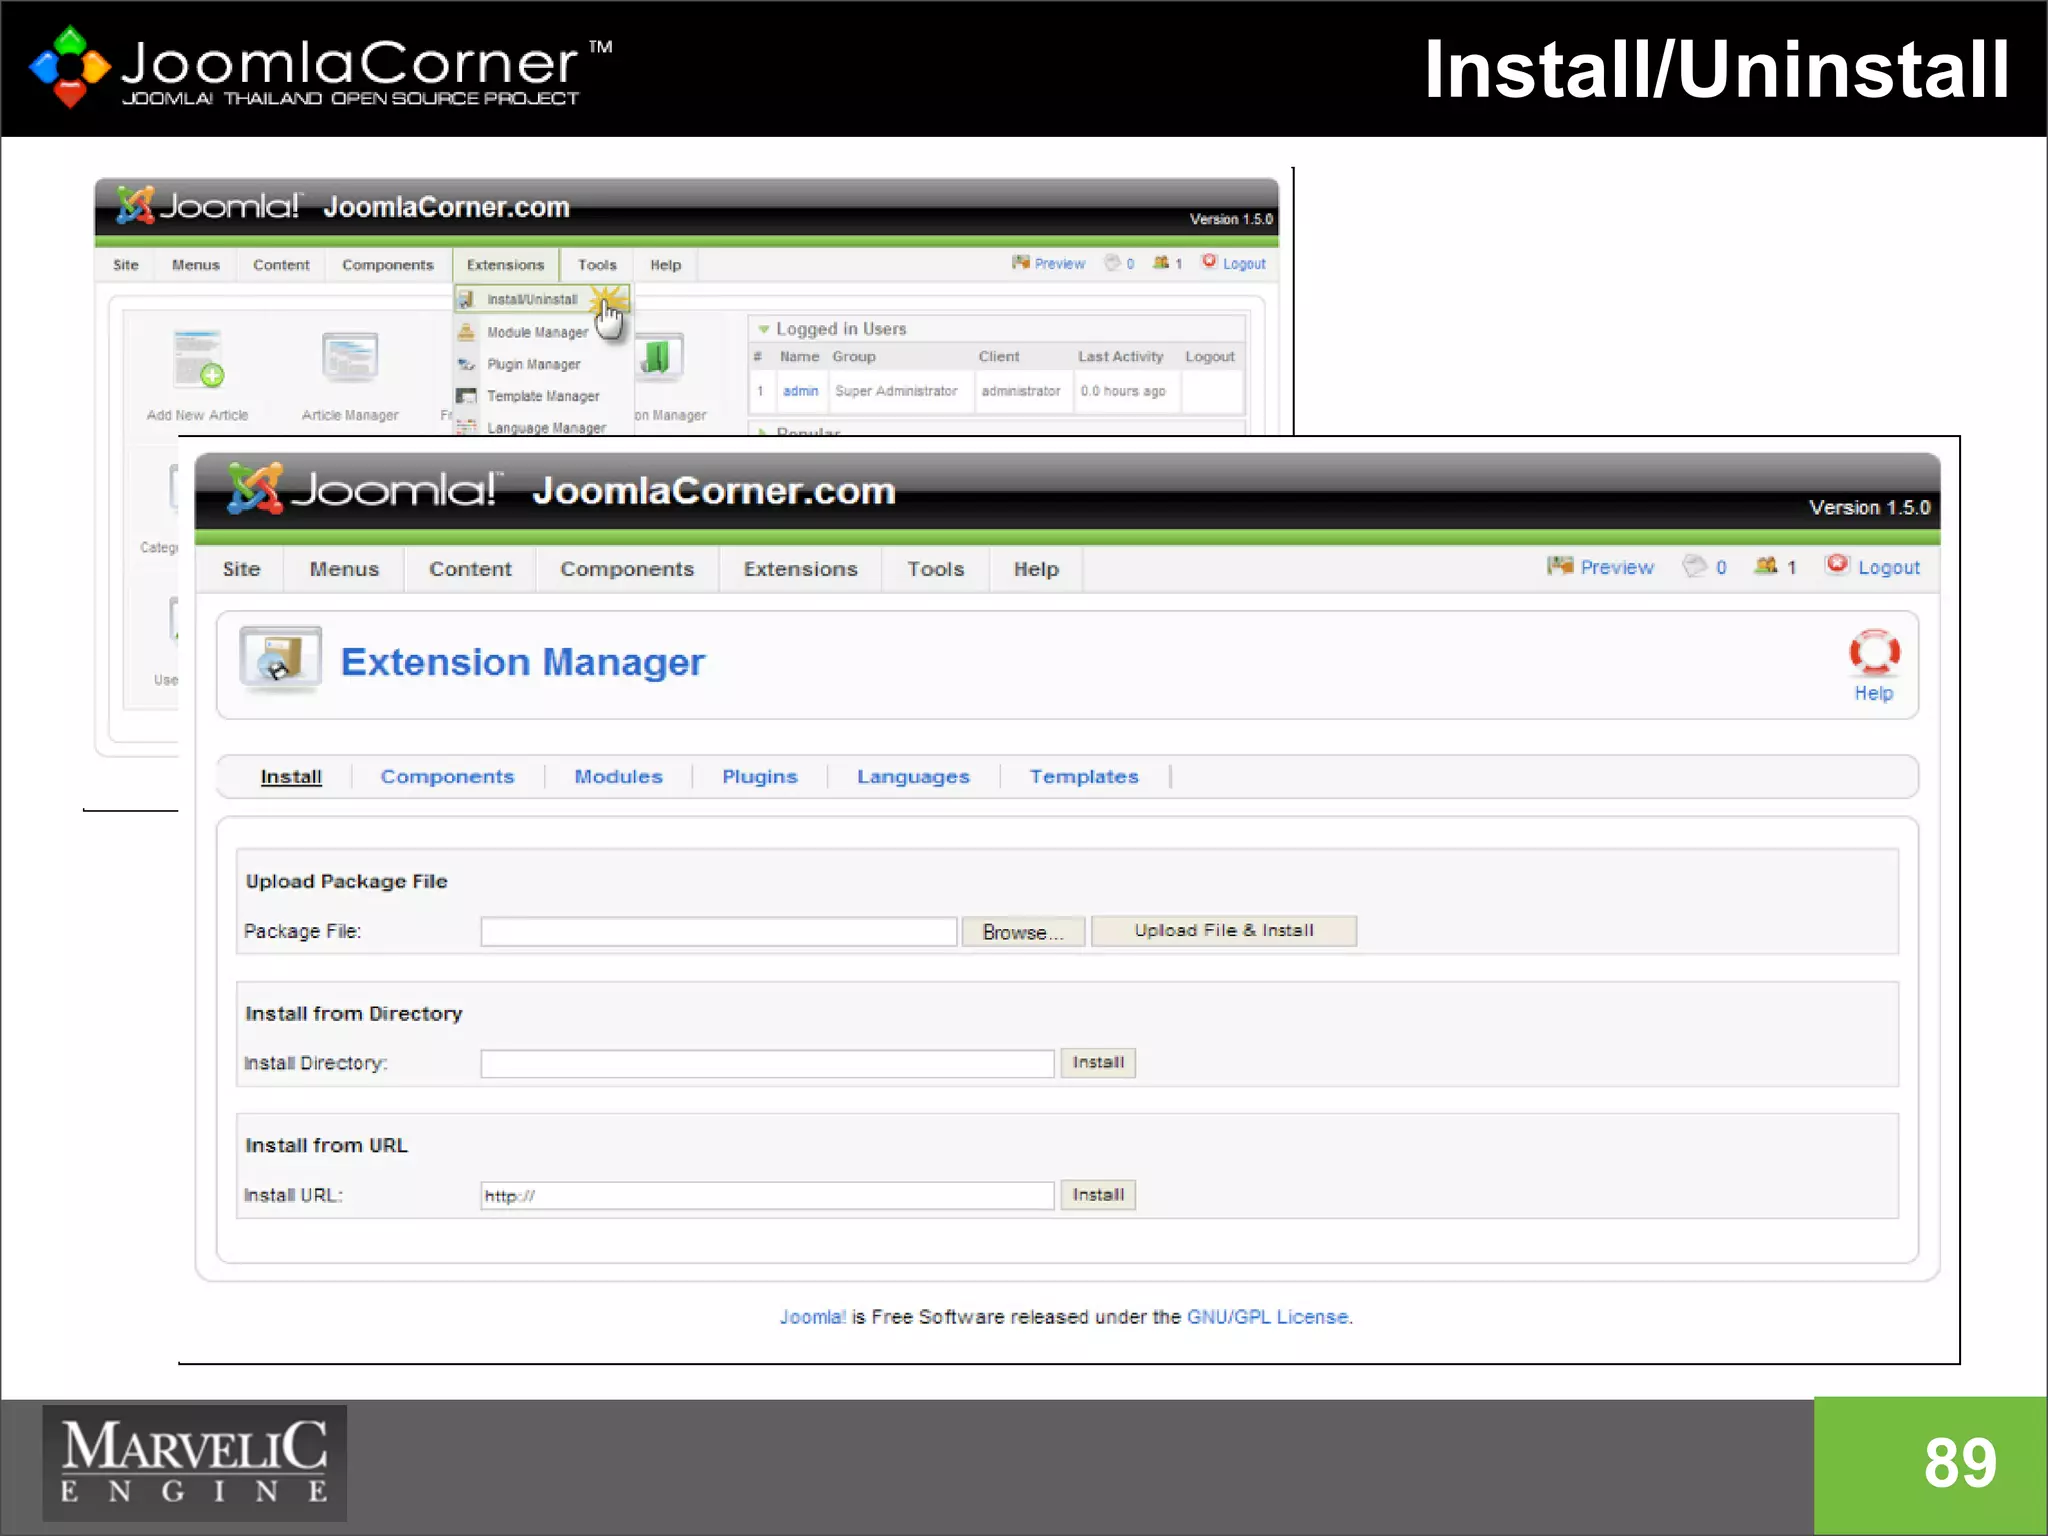The width and height of the screenshot is (2048, 1536).
Task: Open Components menu in front Joomla window
Action: click(x=627, y=569)
